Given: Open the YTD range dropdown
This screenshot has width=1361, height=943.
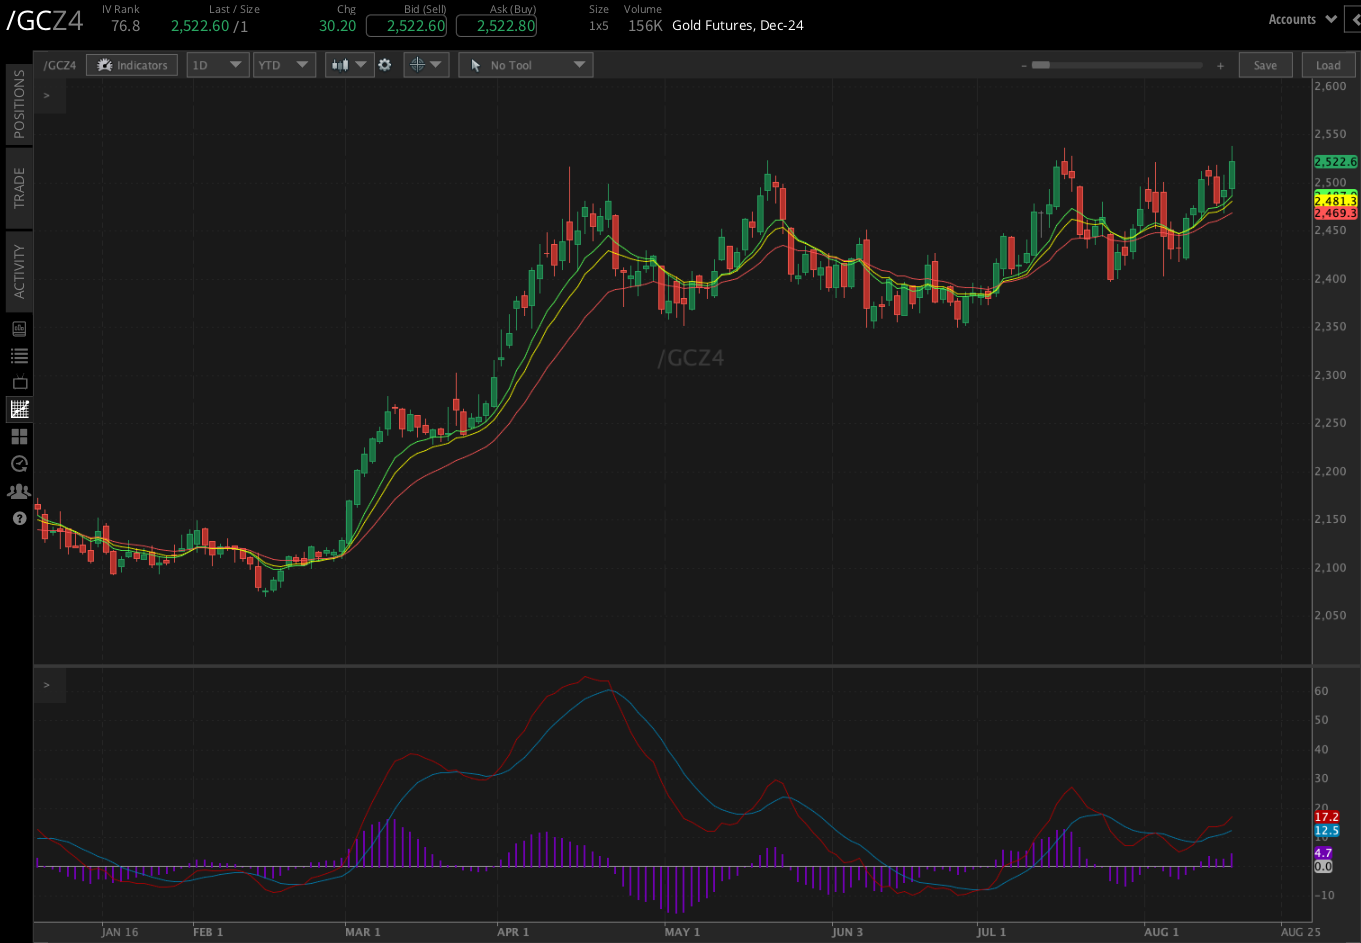Looking at the screenshot, I should (284, 64).
